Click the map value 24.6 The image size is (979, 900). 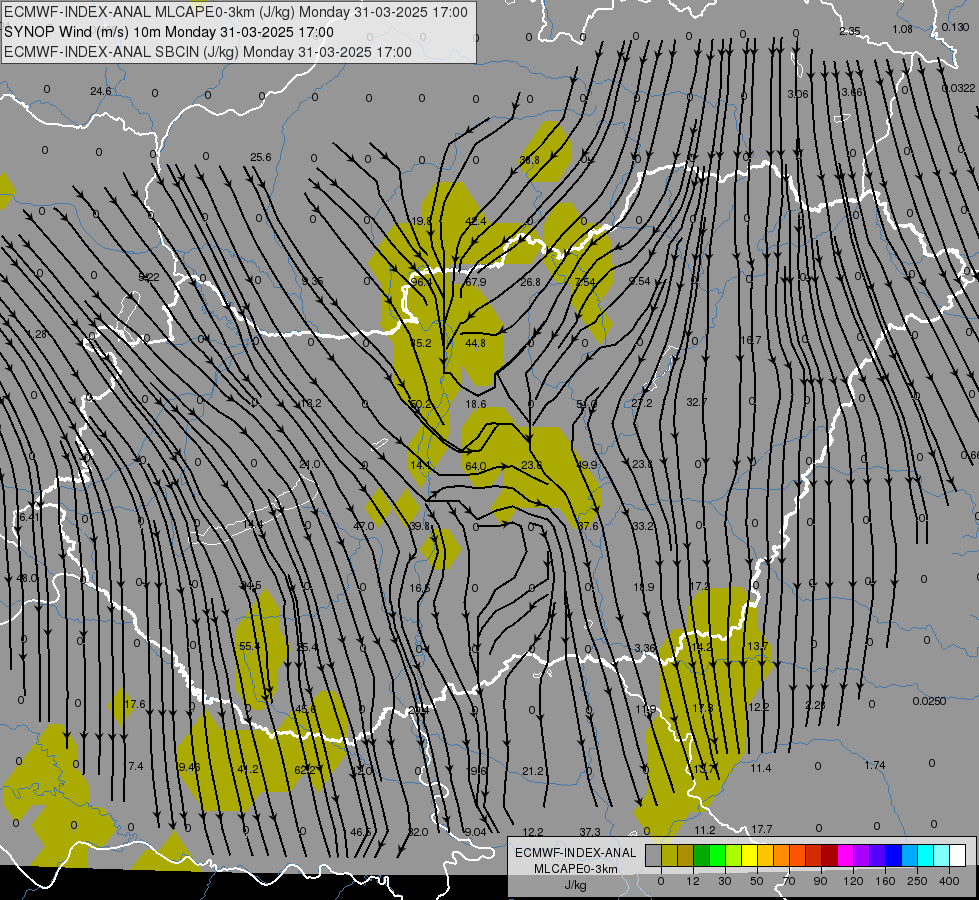click(x=101, y=91)
